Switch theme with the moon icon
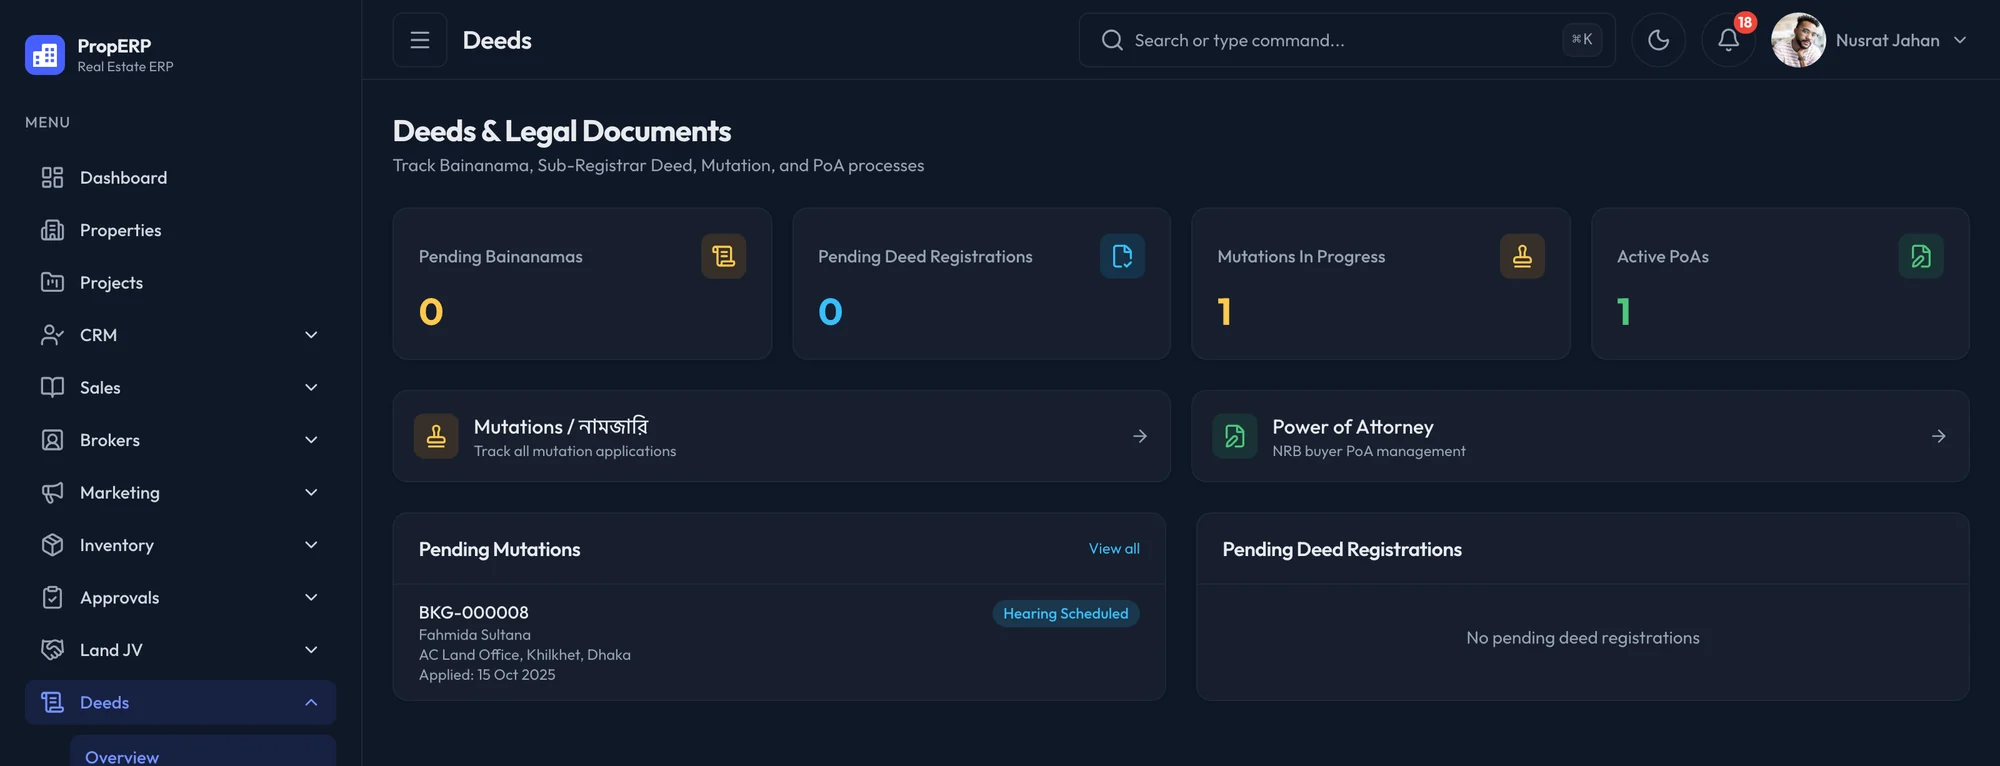Viewport: 2000px width, 766px height. (x=1658, y=40)
